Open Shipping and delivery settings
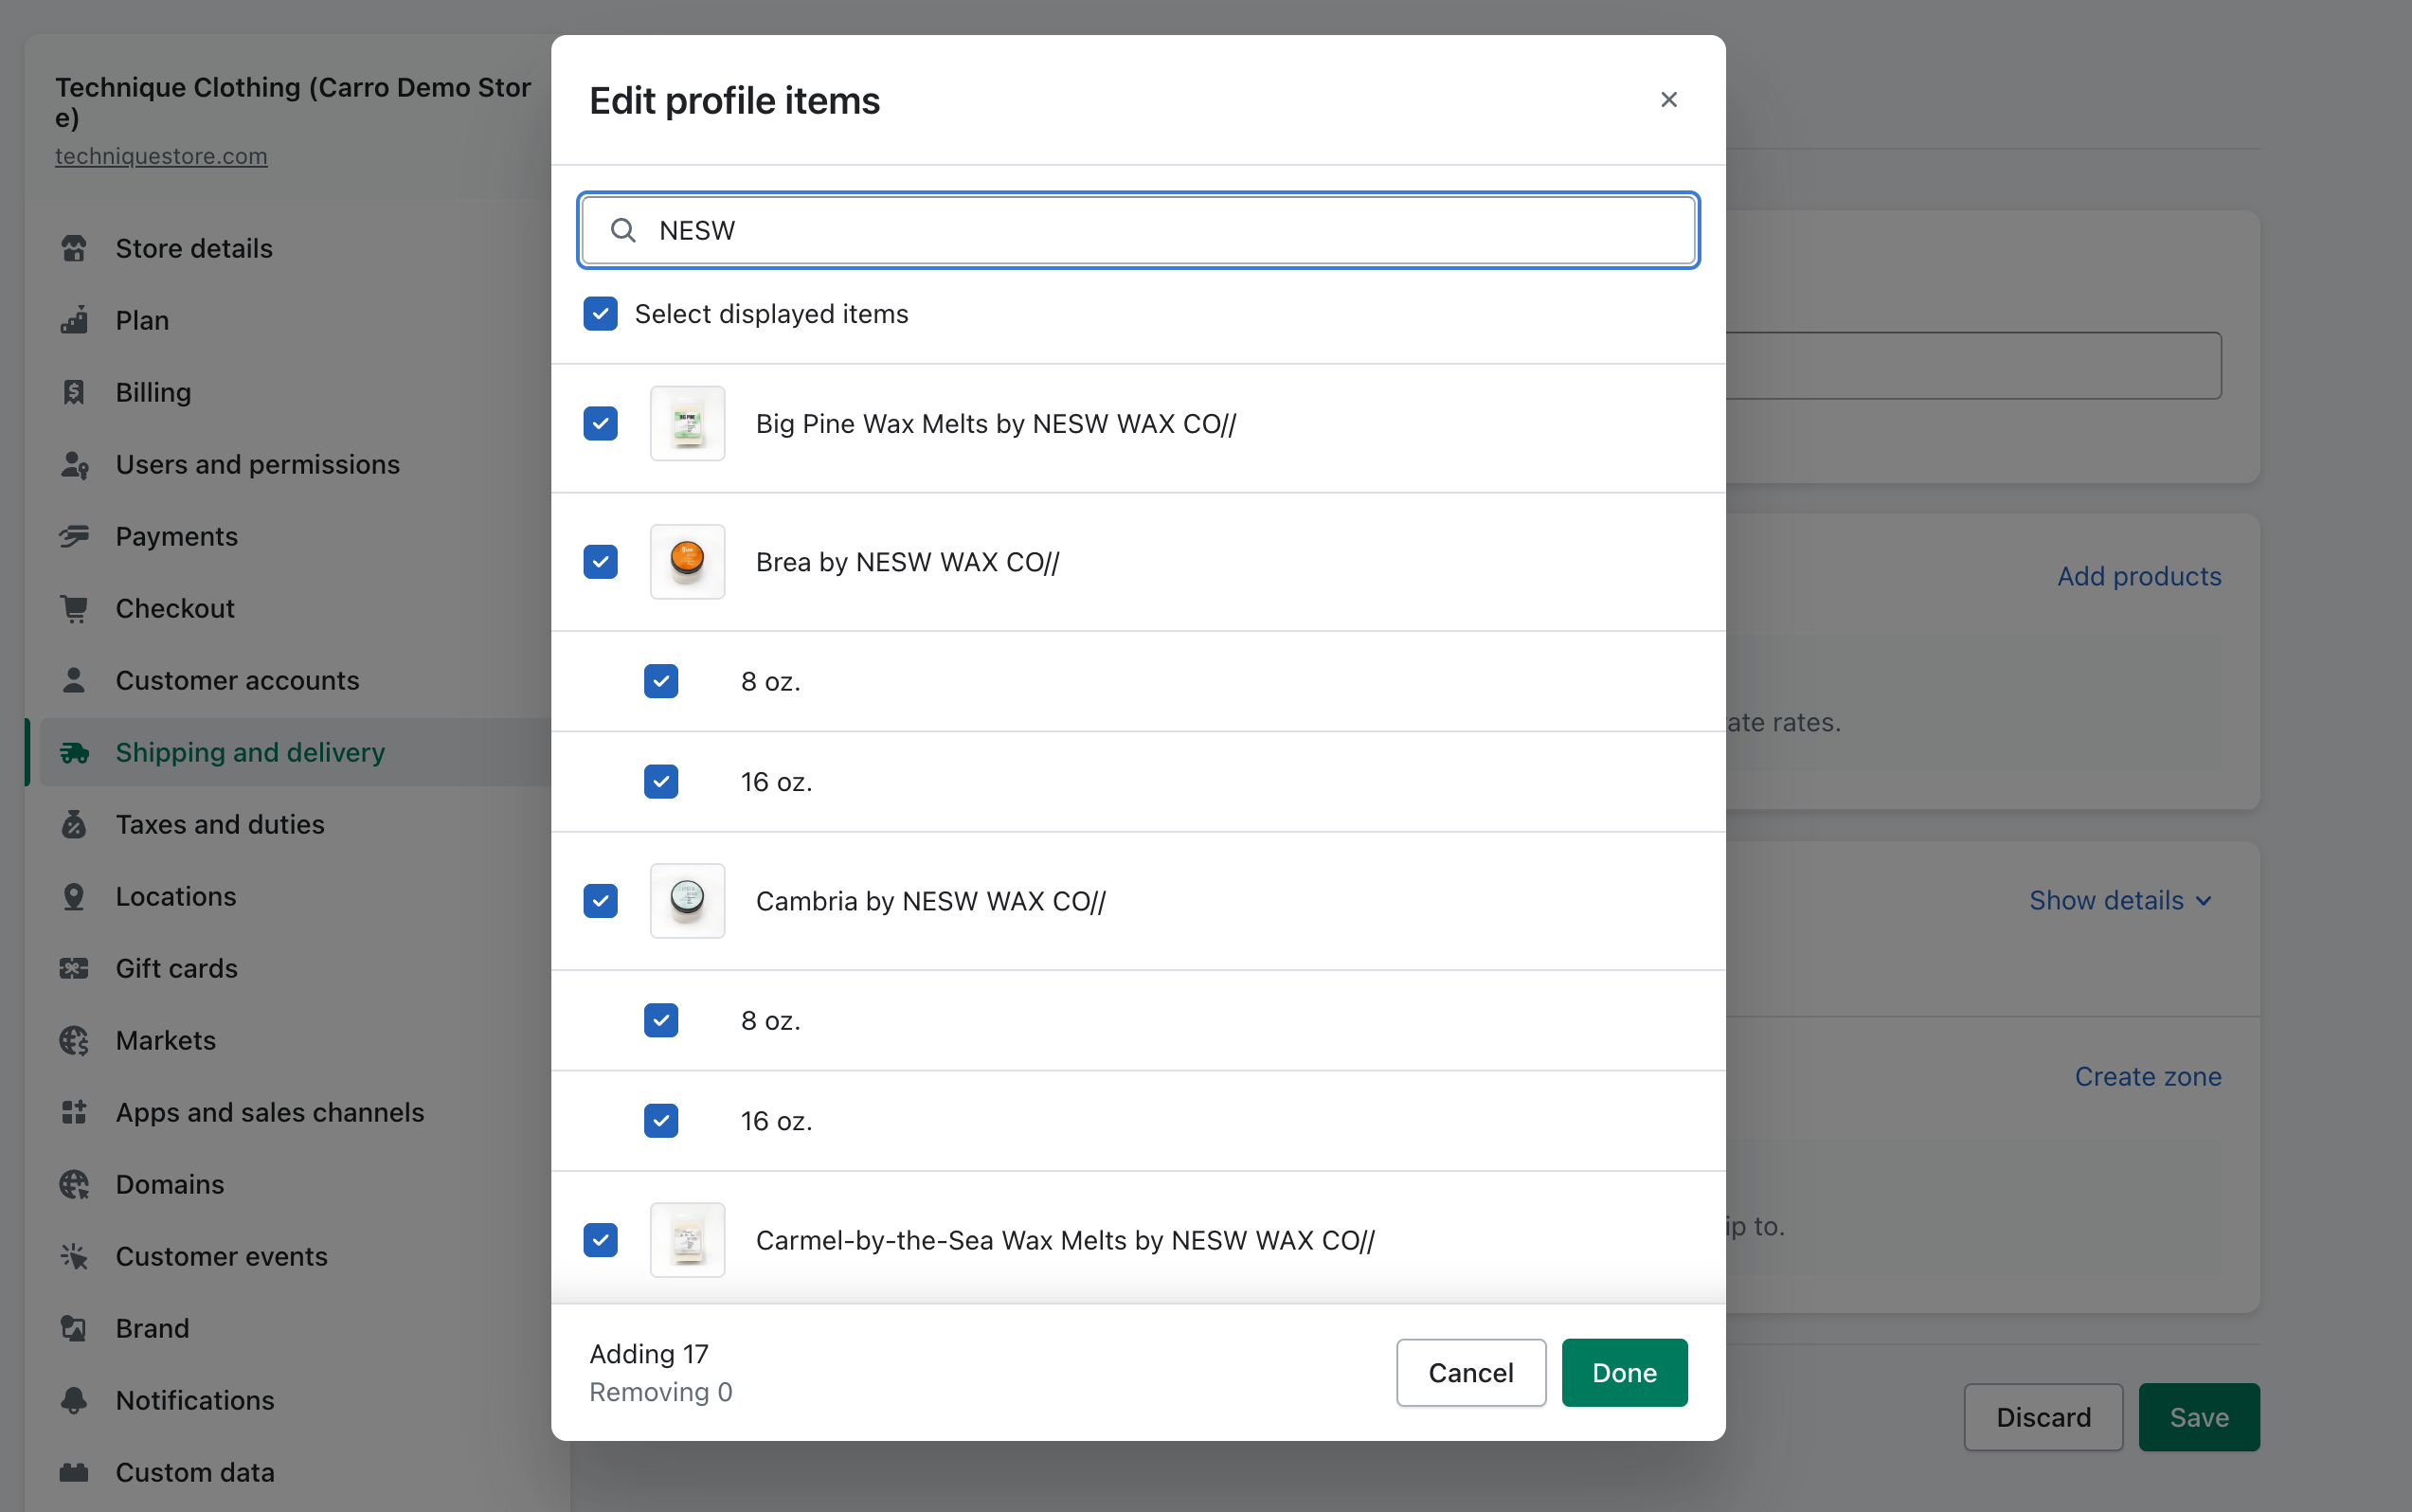Viewport: 2412px width, 1512px height. (x=250, y=752)
